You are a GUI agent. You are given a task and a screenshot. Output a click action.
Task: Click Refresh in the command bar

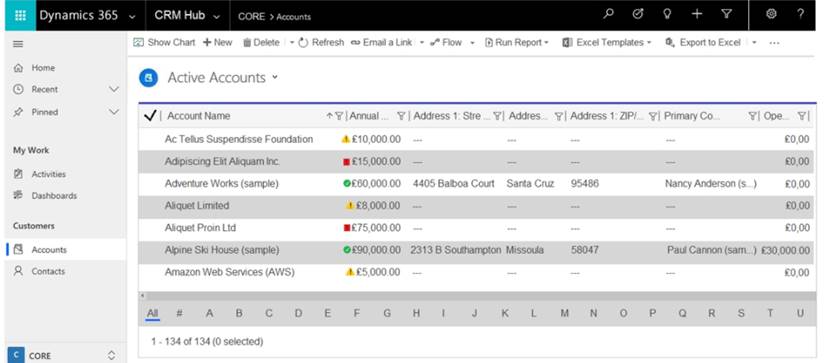[321, 43]
